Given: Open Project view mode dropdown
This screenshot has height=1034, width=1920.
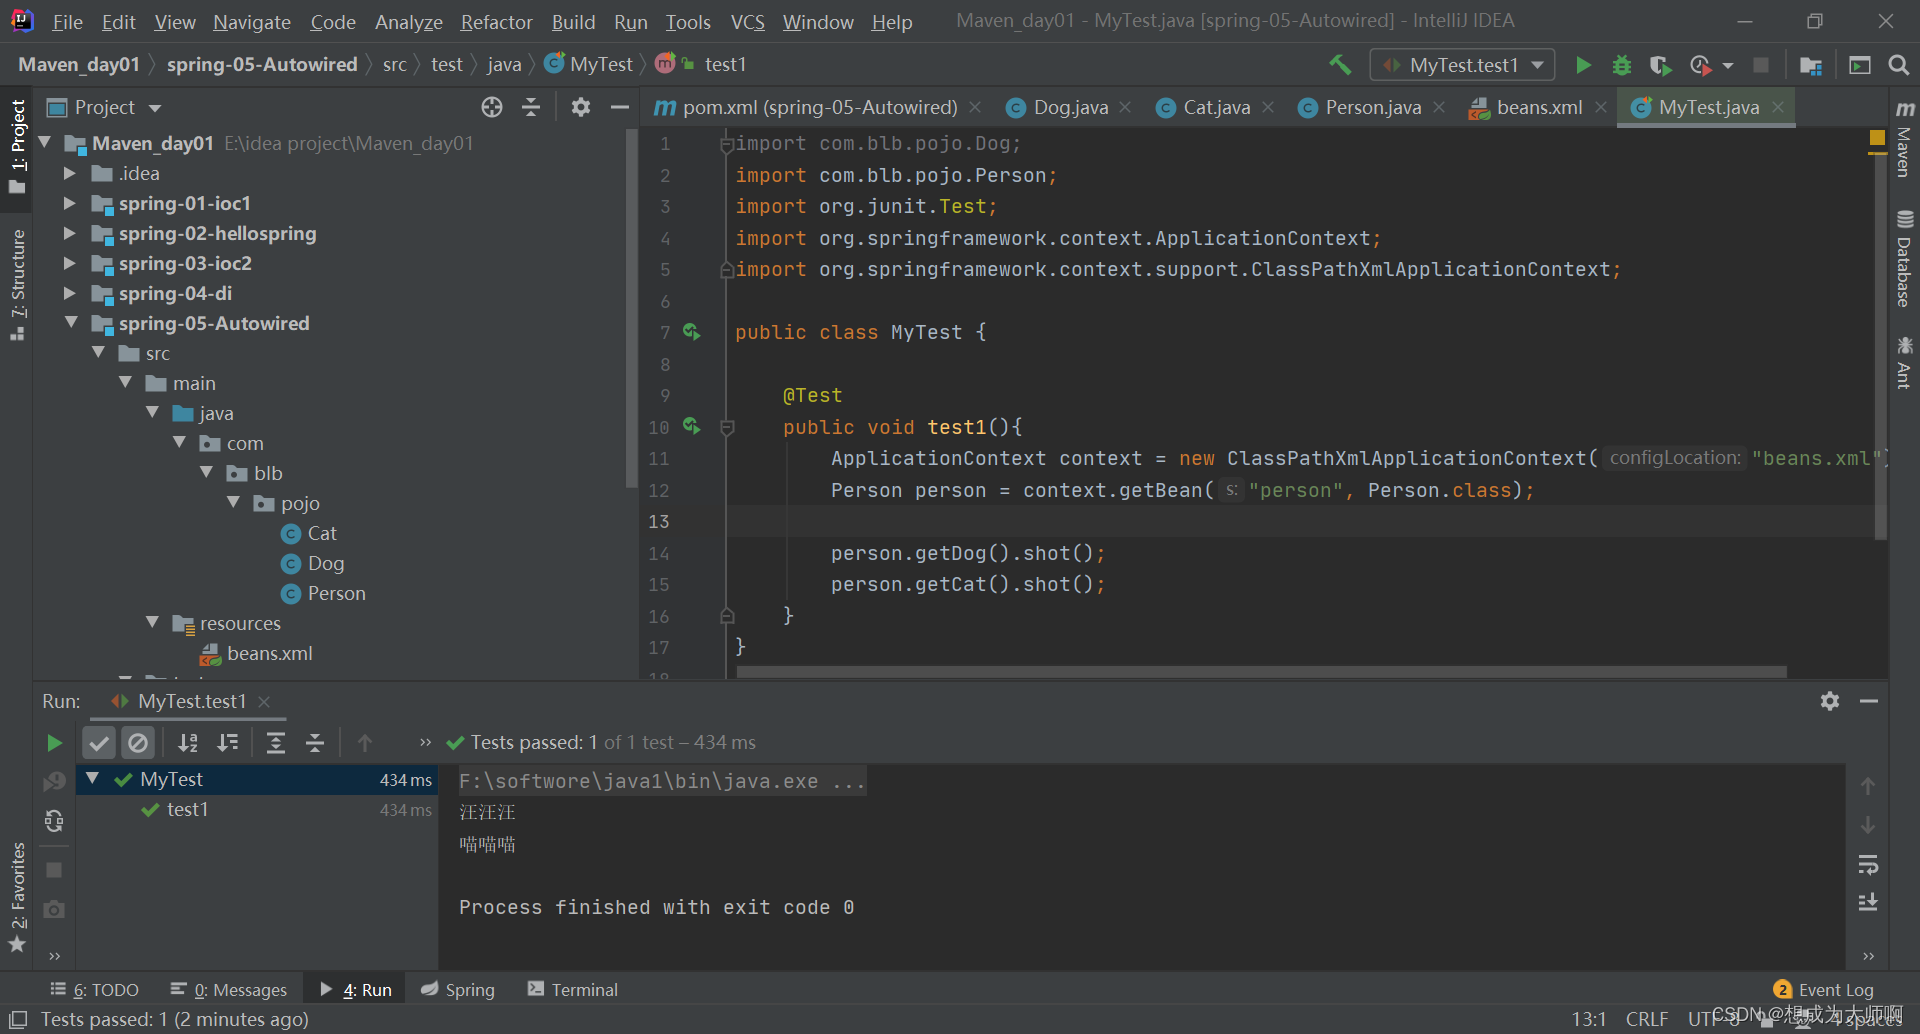Looking at the screenshot, I should [x=155, y=108].
